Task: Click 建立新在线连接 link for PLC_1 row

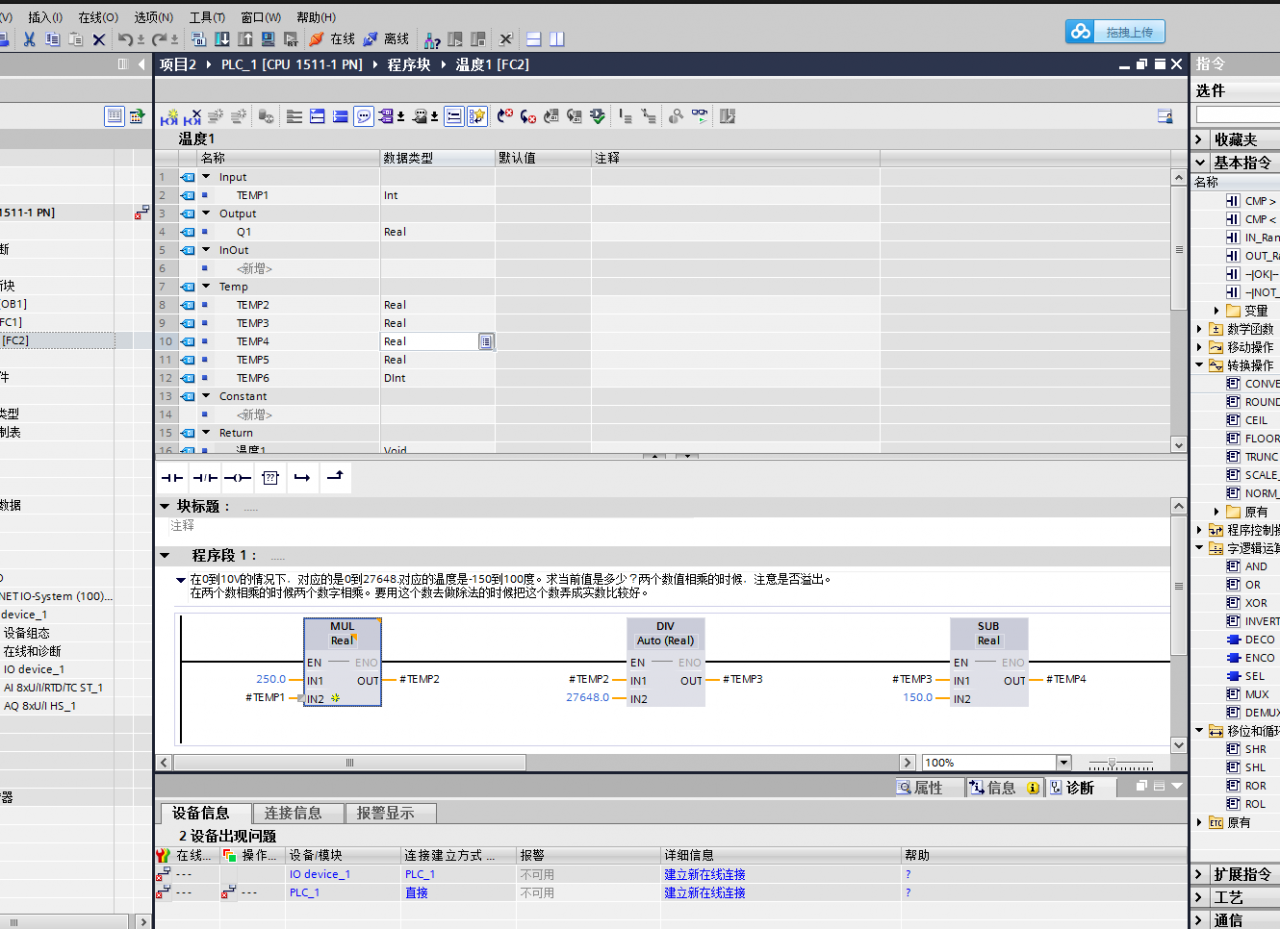Action: [x=705, y=893]
